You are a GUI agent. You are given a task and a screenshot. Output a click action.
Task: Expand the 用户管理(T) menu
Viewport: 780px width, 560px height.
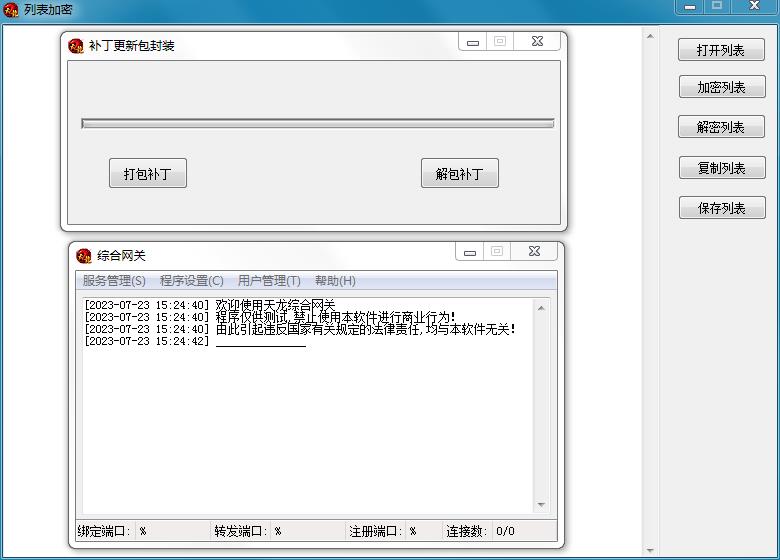[x=269, y=281]
